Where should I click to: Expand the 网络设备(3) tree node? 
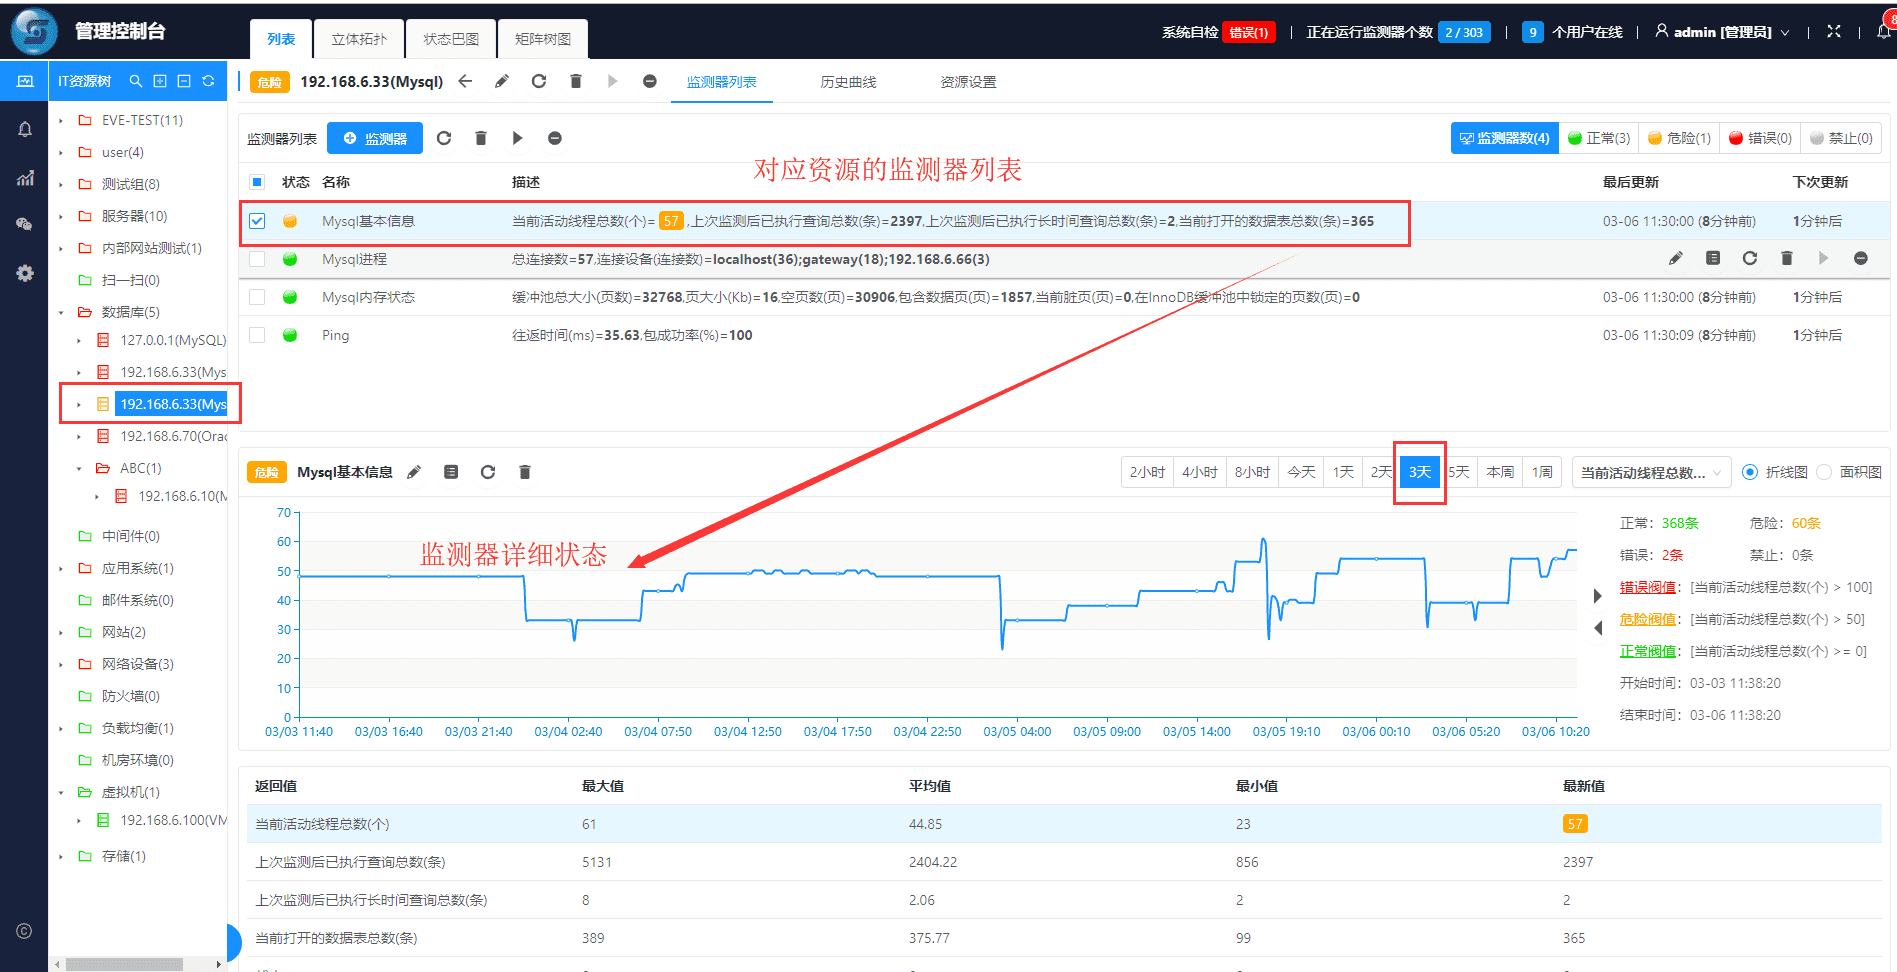pyautogui.click(x=61, y=664)
